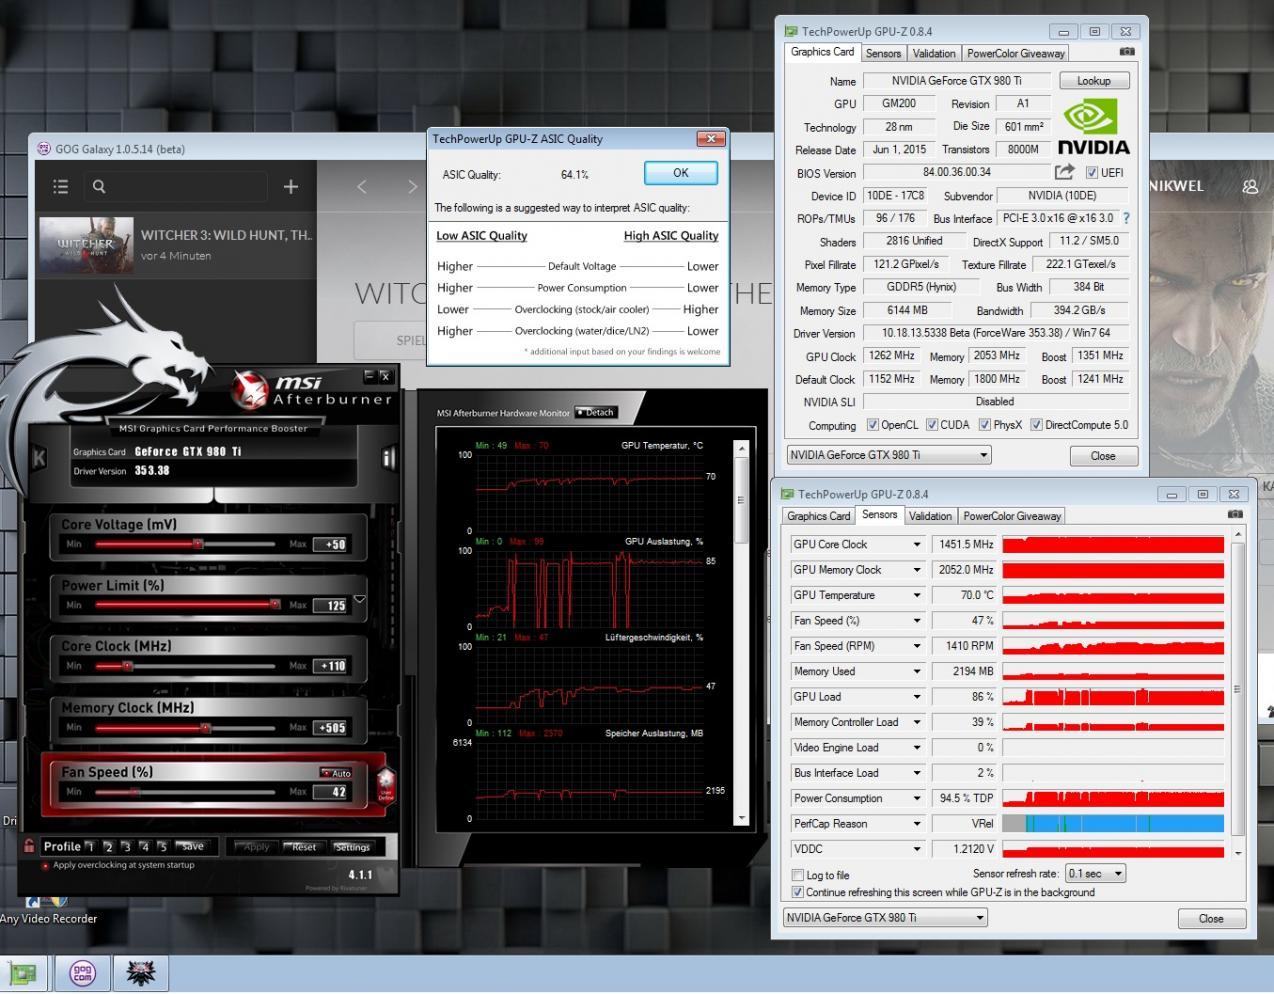Select Afterburner profile slot 4
The height and width of the screenshot is (994, 1274).
point(144,847)
